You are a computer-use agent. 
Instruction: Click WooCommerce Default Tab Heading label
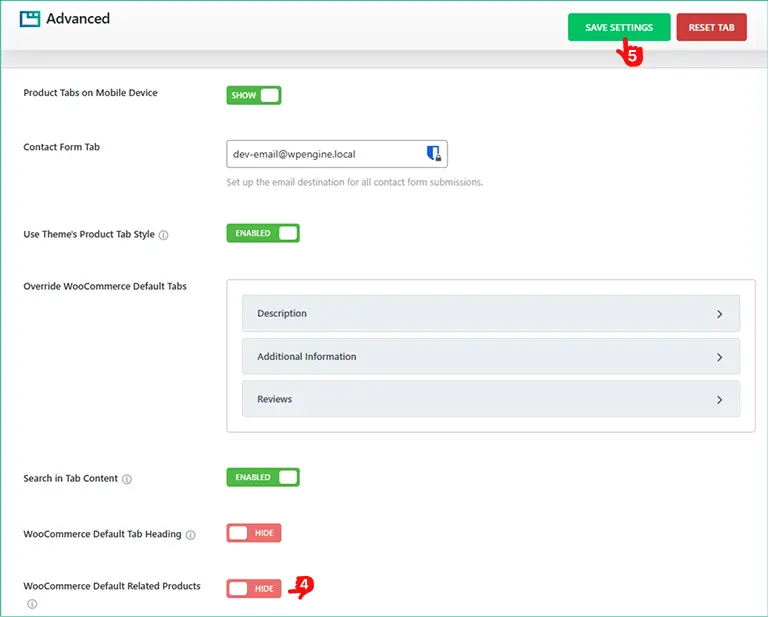[x=102, y=534]
